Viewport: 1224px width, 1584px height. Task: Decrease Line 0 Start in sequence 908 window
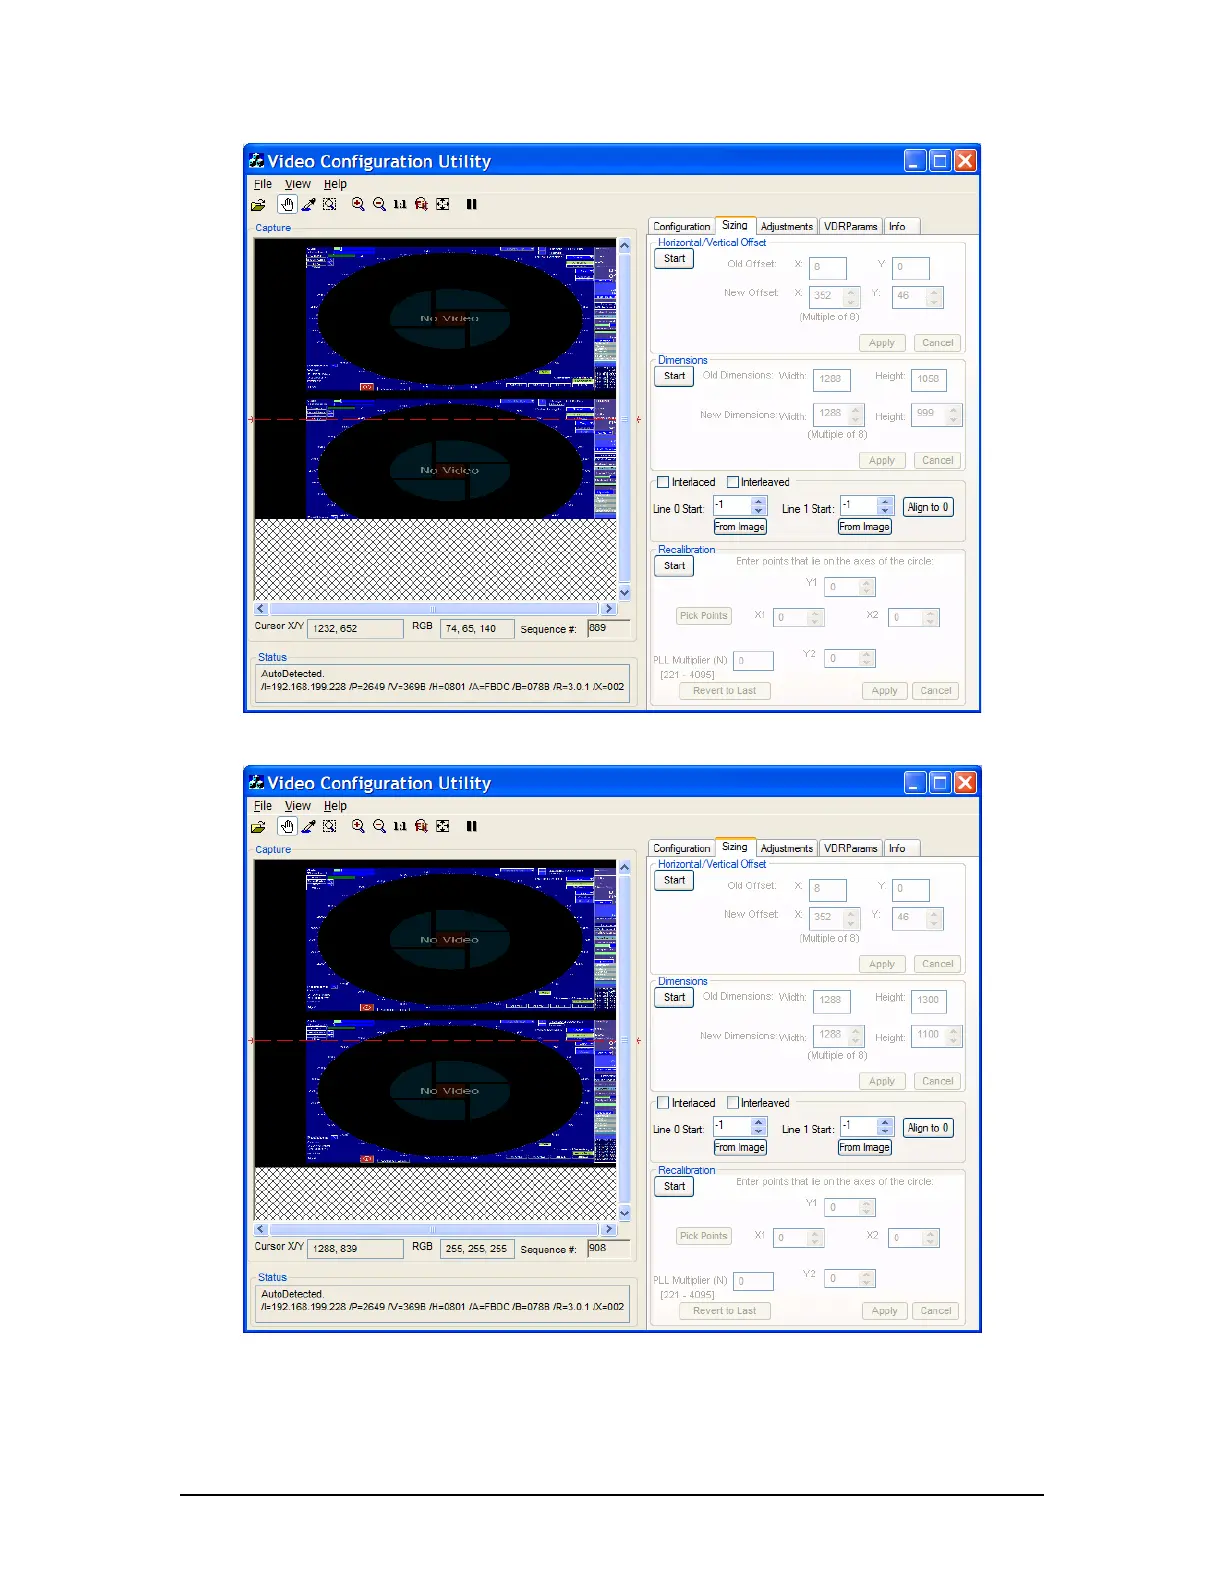pyautogui.click(x=759, y=1132)
